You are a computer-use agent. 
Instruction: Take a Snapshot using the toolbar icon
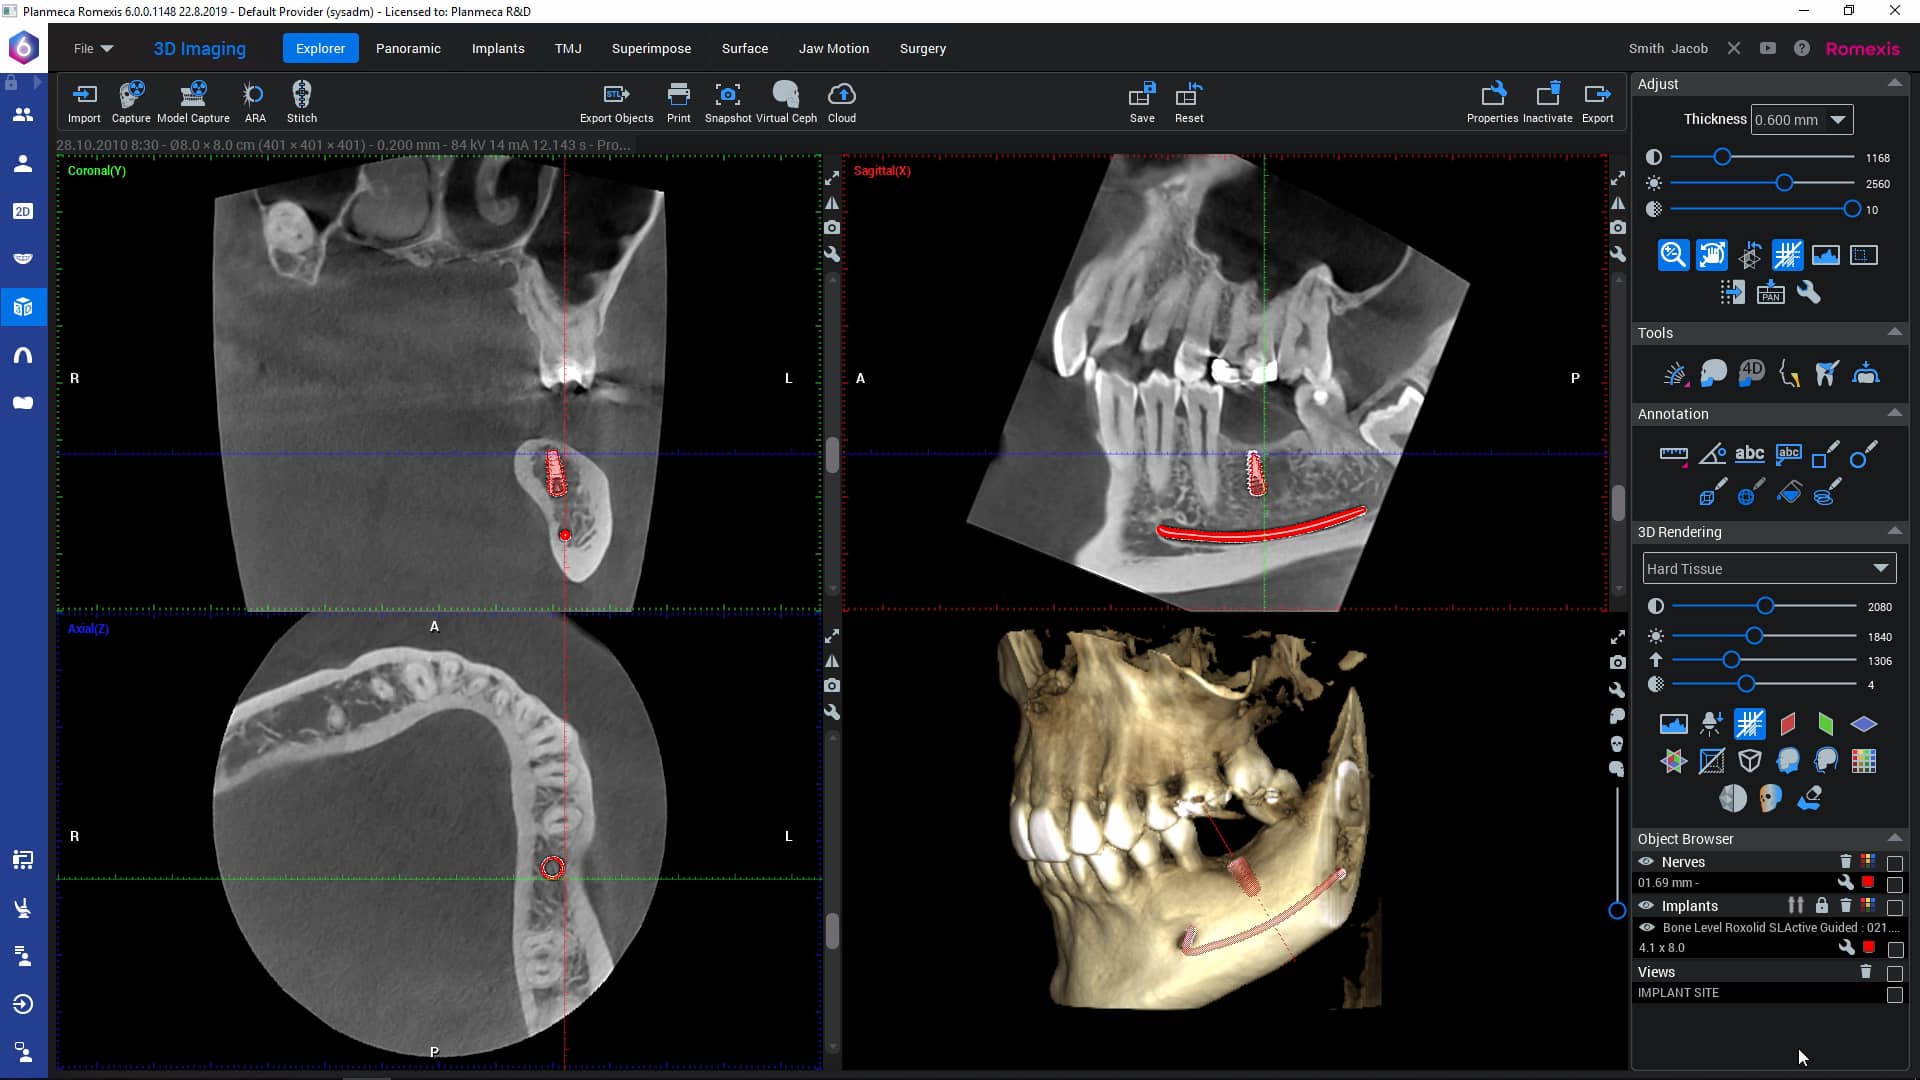728,100
